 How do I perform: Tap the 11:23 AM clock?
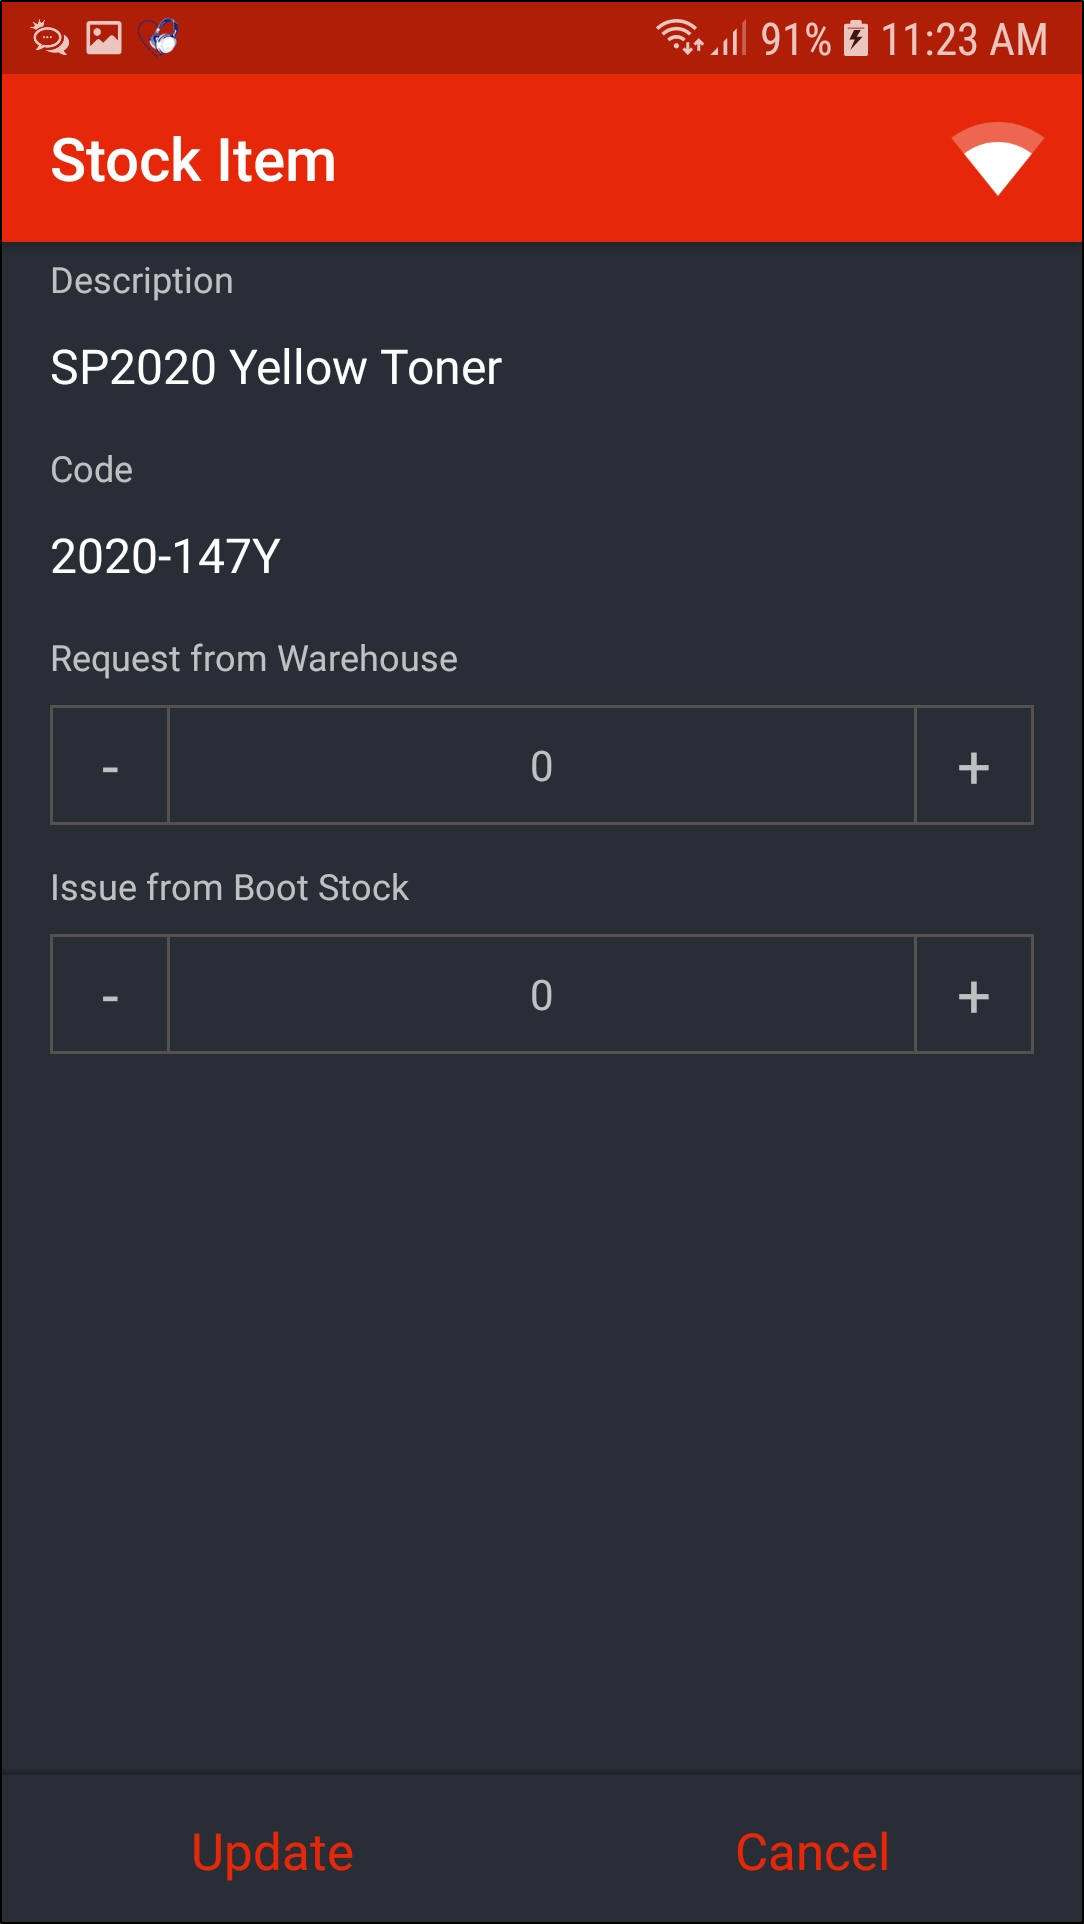(964, 40)
